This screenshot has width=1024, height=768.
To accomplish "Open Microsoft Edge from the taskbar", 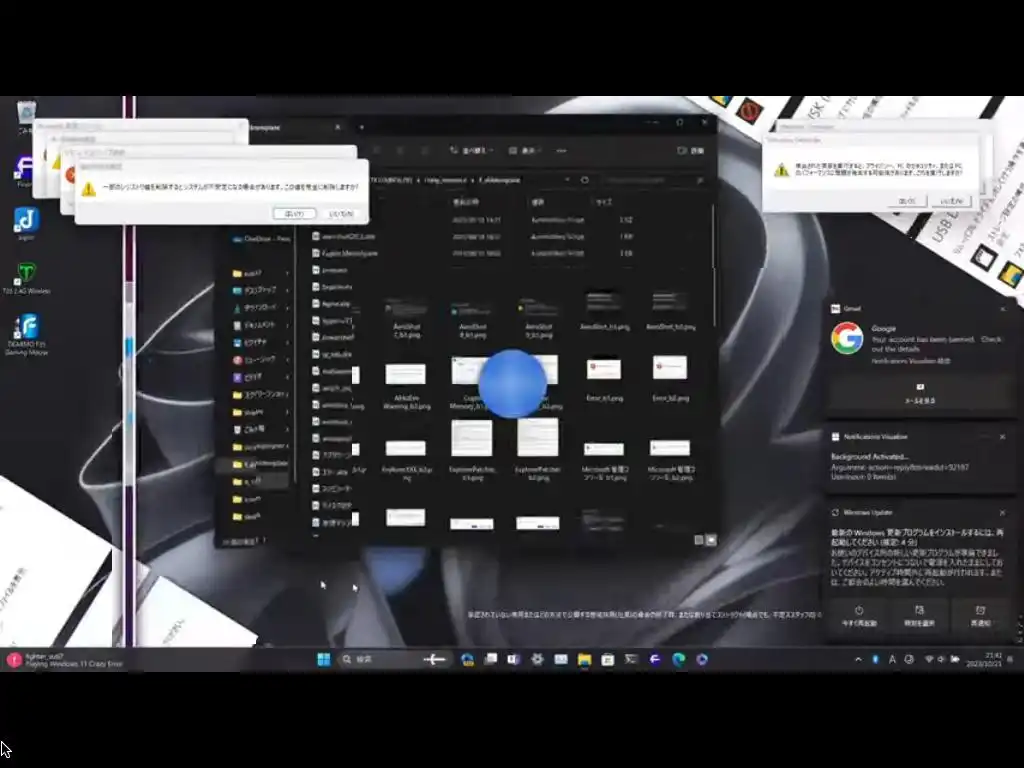I will 679,660.
